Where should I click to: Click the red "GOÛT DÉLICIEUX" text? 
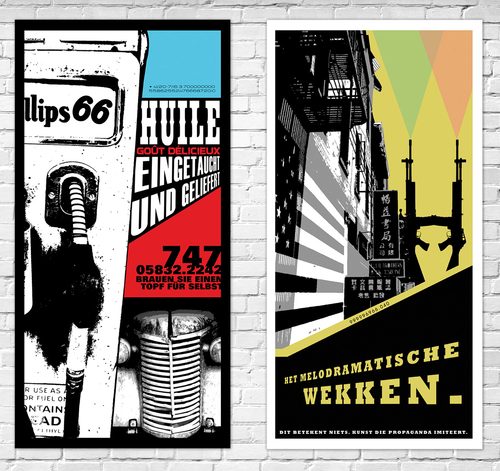[x=178, y=151]
